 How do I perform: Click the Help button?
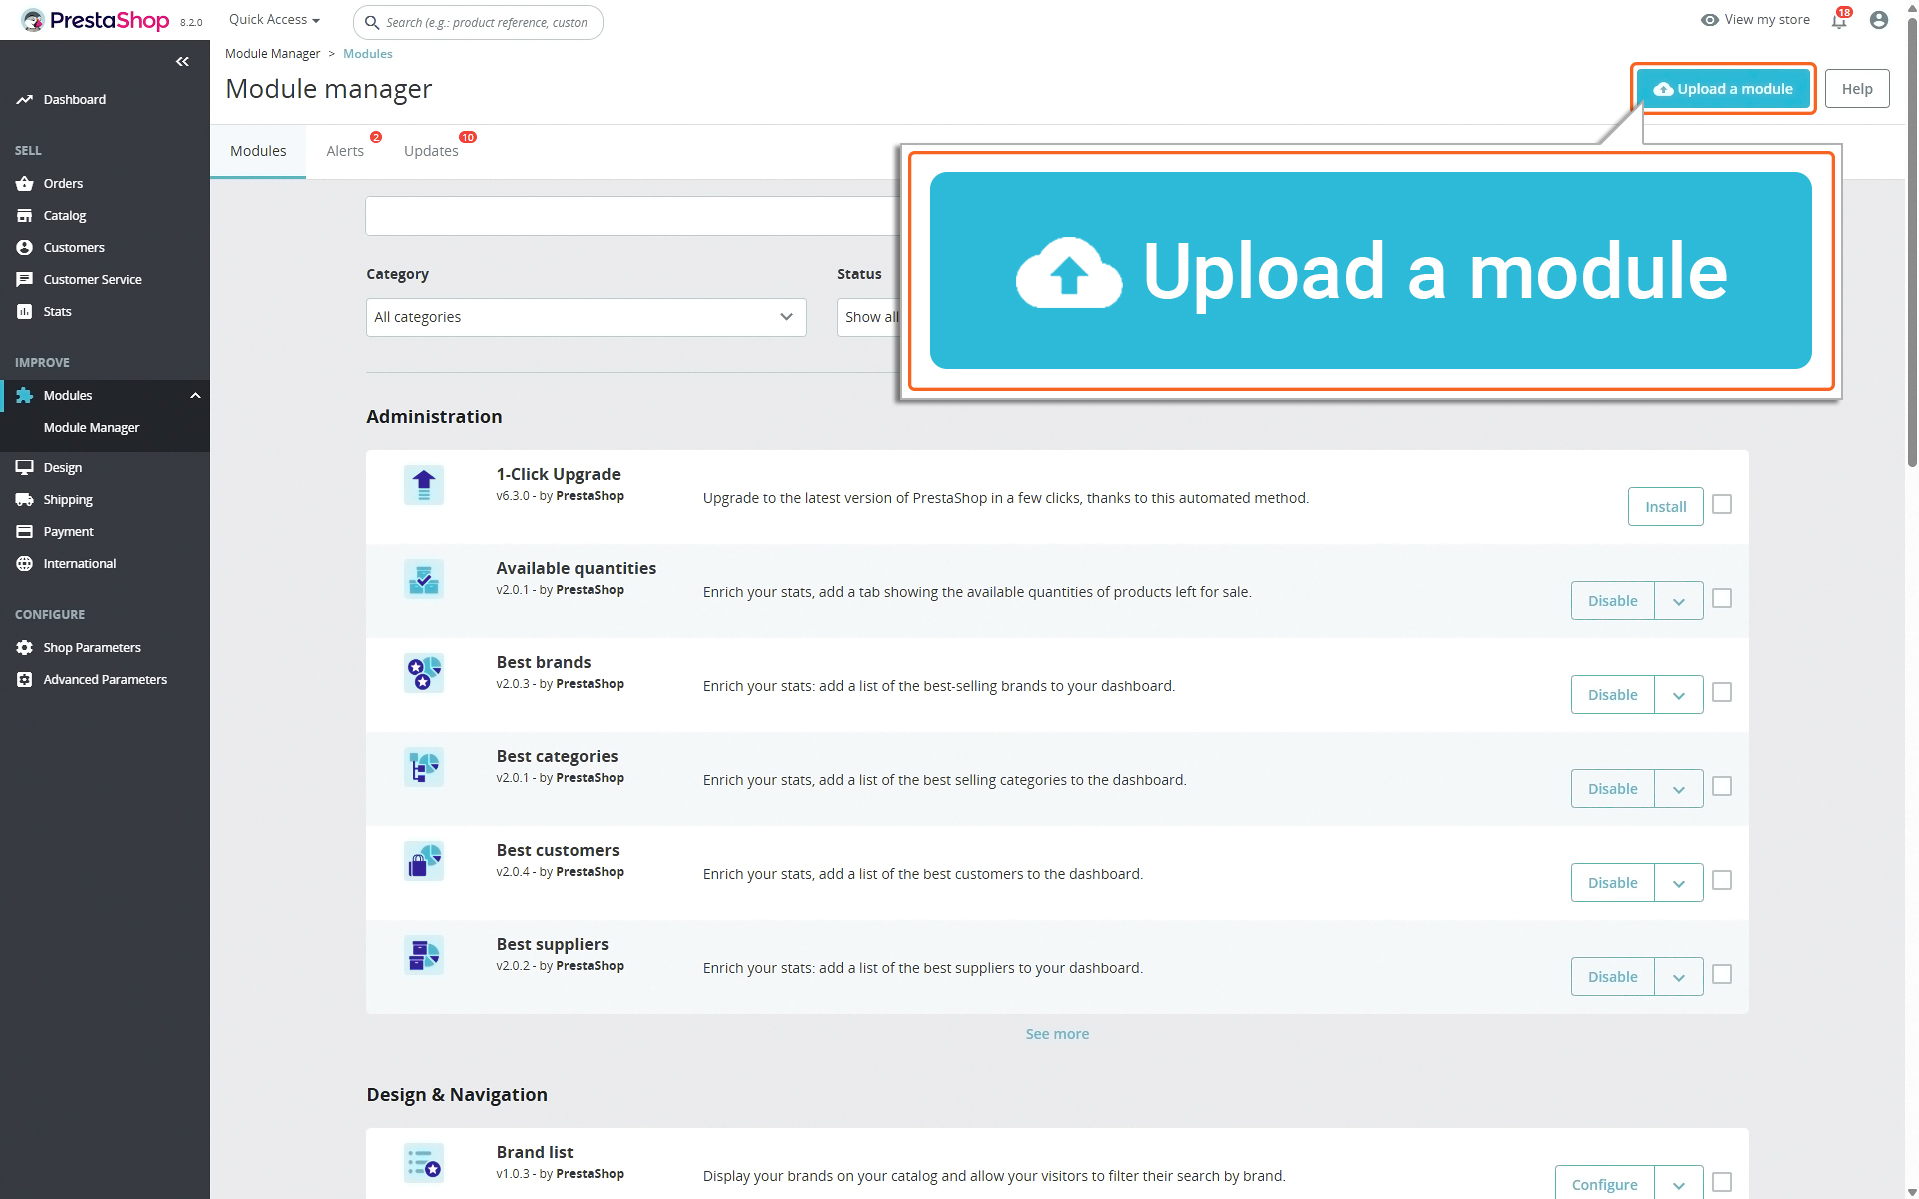point(1857,89)
